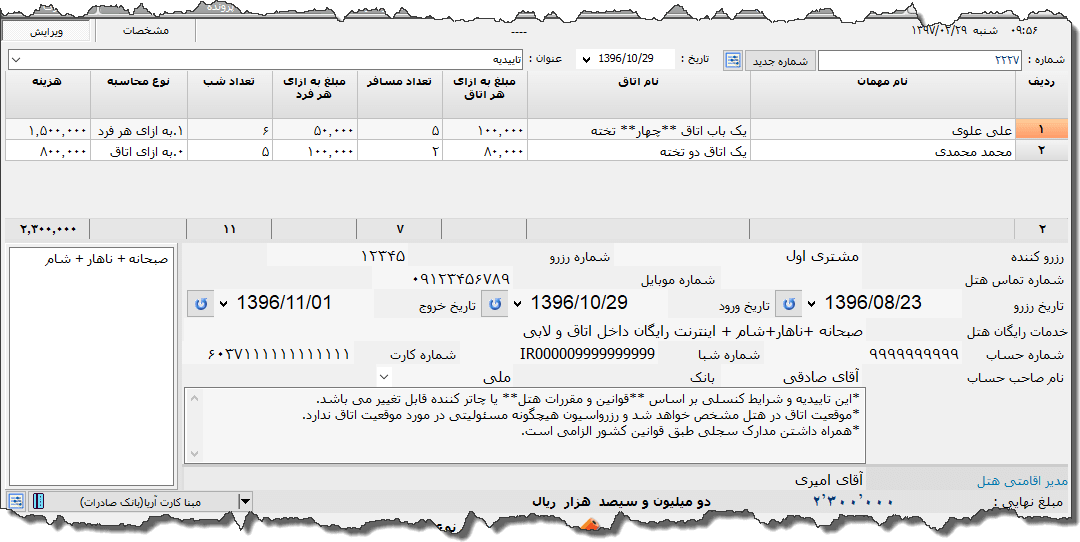
Task: Click calculation type cell به ازای اتاق
Action: point(138,150)
